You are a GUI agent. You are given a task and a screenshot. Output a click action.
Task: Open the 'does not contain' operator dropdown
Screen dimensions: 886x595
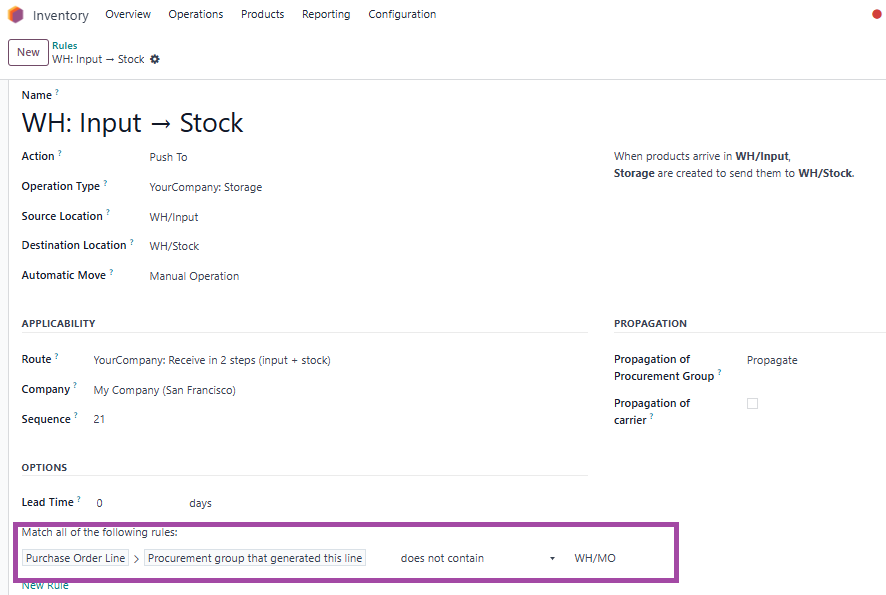click(x=477, y=558)
